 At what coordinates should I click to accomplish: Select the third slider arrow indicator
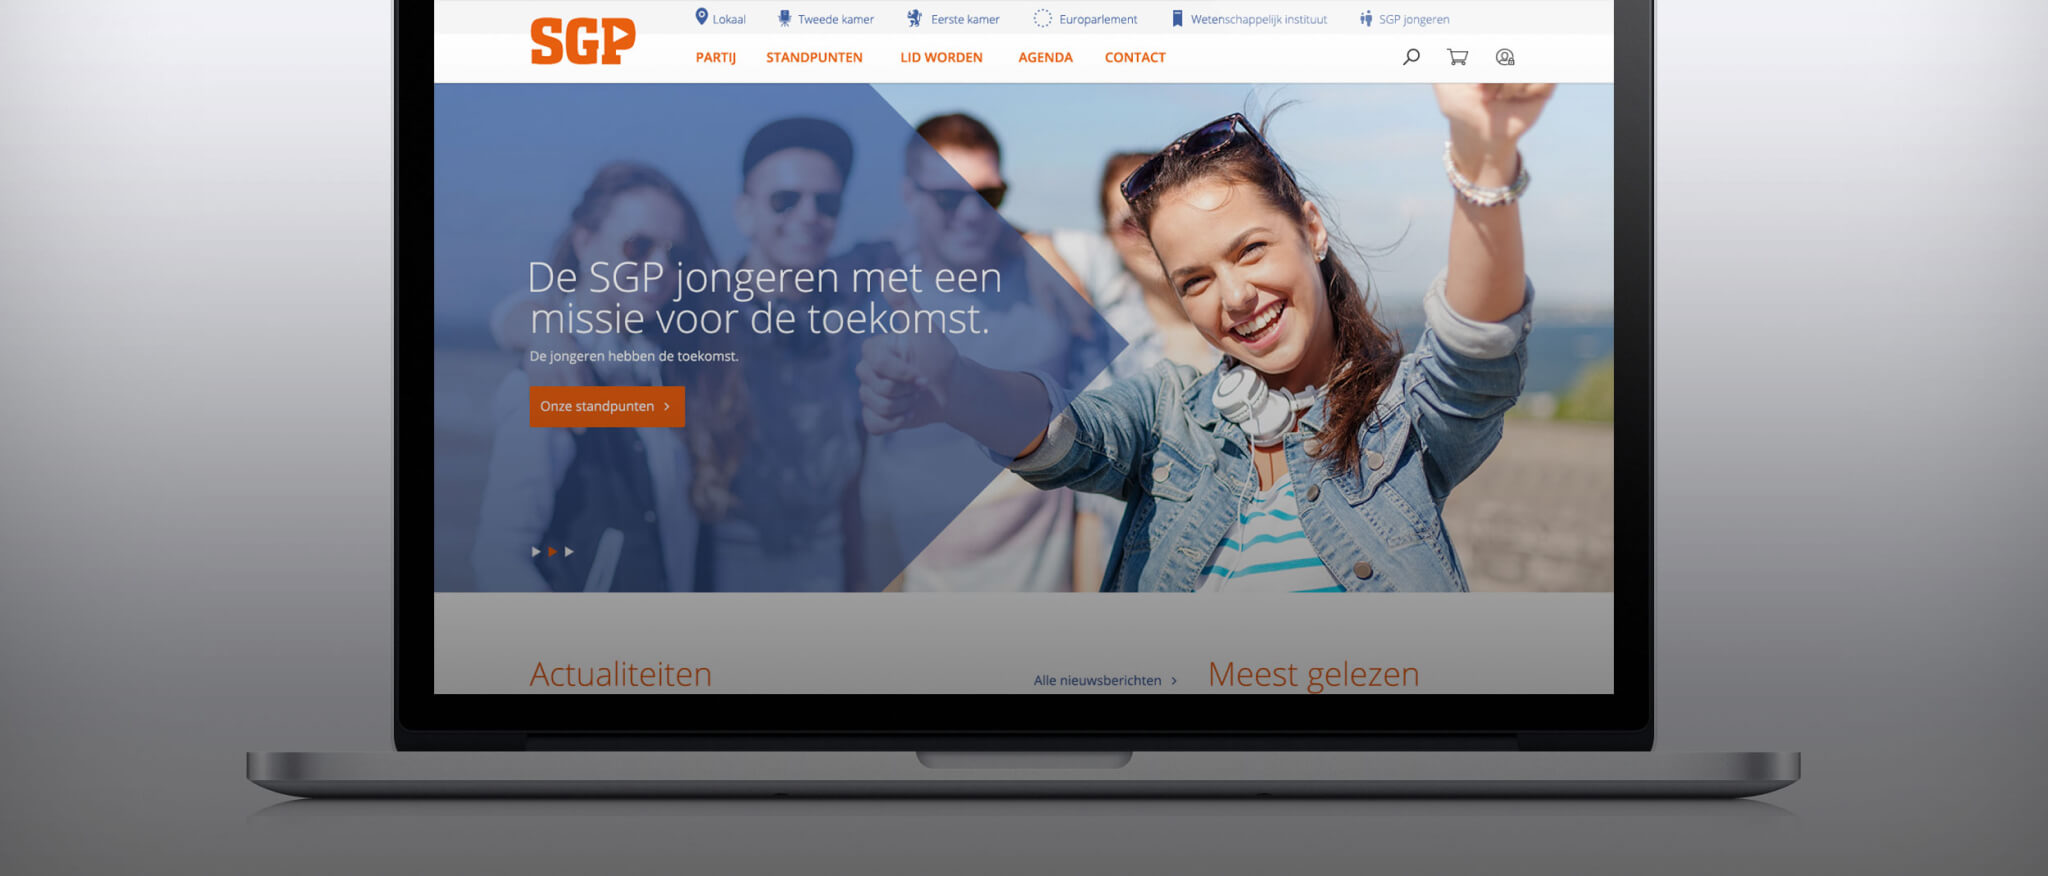click(x=569, y=551)
